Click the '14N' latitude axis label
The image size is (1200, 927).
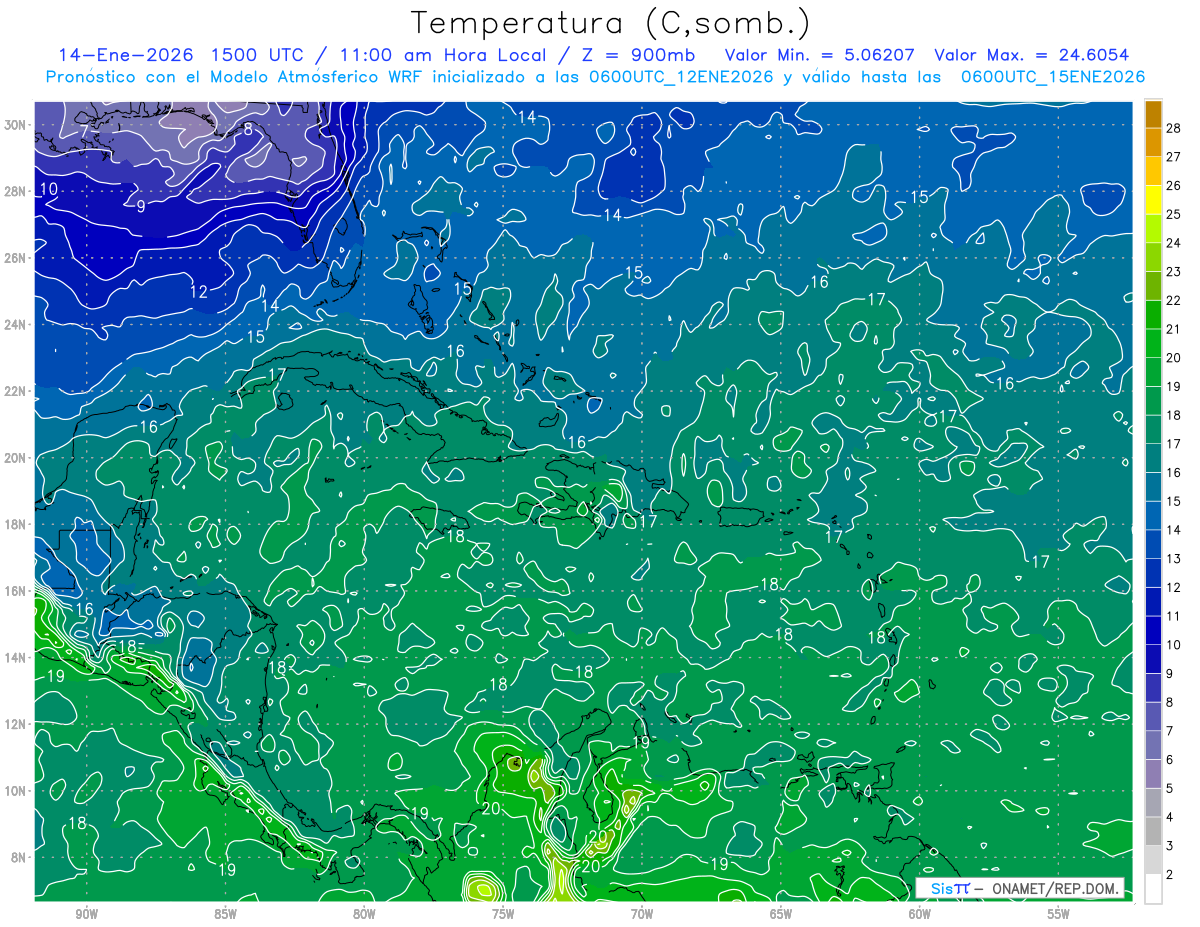(15, 657)
